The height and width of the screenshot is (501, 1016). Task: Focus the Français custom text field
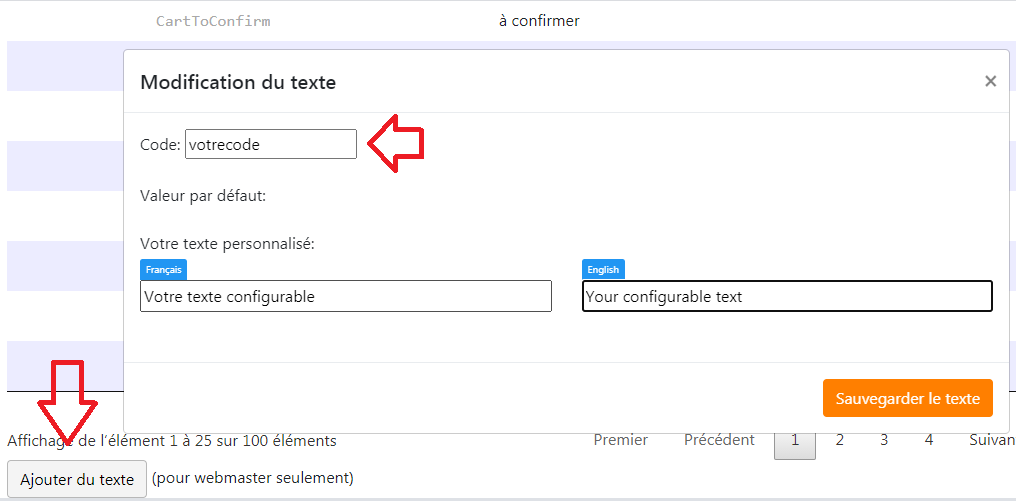346,296
